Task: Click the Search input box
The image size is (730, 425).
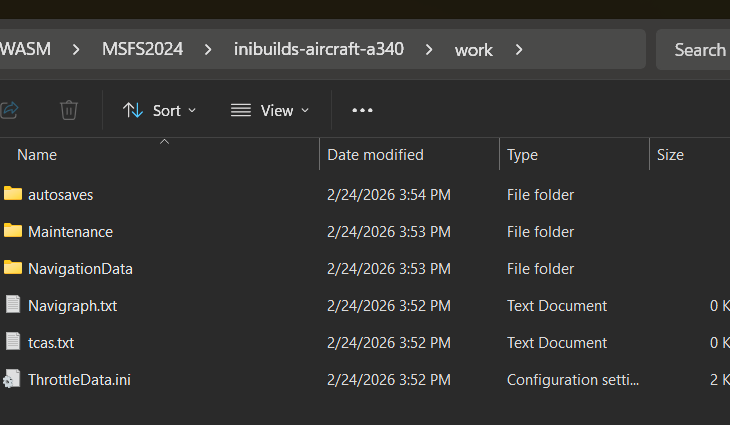Action: click(697, 49)
